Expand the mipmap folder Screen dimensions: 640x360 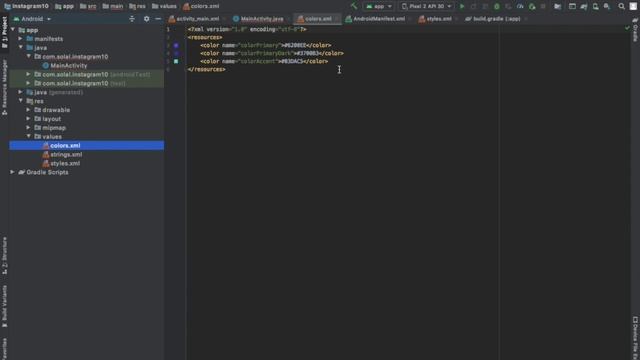(29, 128)
